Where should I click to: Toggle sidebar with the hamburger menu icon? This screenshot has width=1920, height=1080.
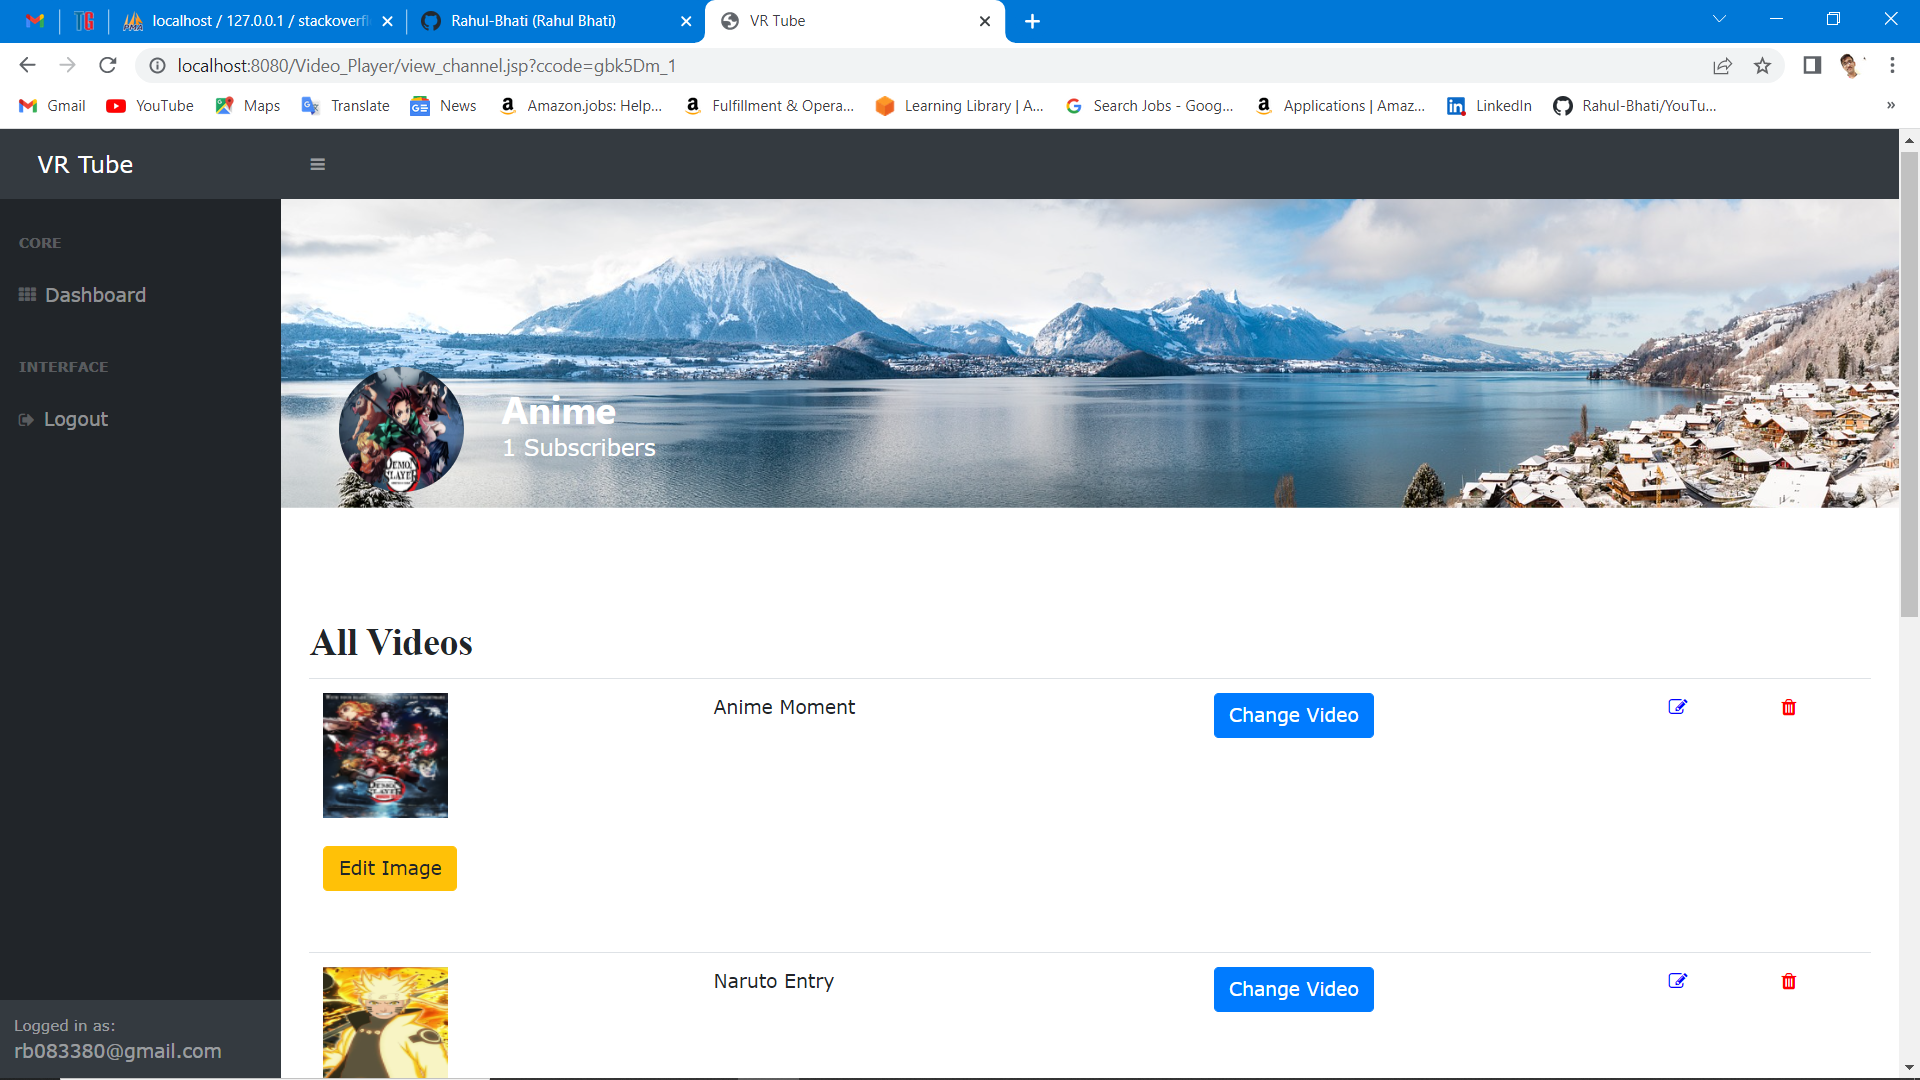(317, 165)
